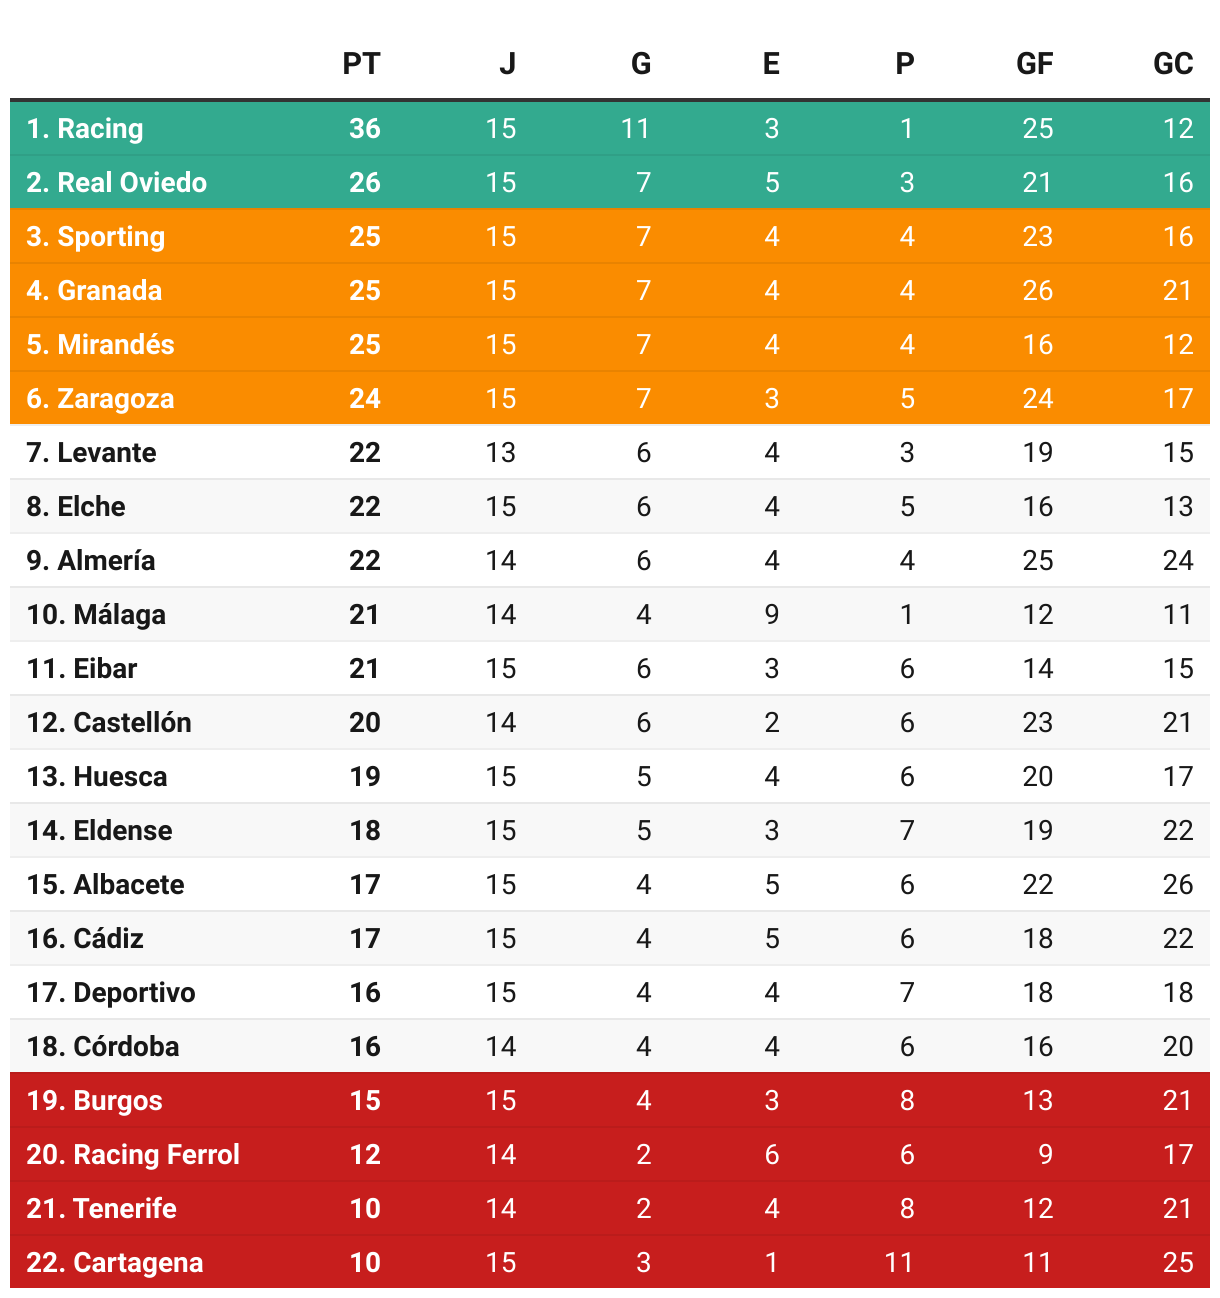Click 15. Albacete team name
Image resolution: width=1220 pixels, height=1298 pixels.
click(x=105, y=884)
